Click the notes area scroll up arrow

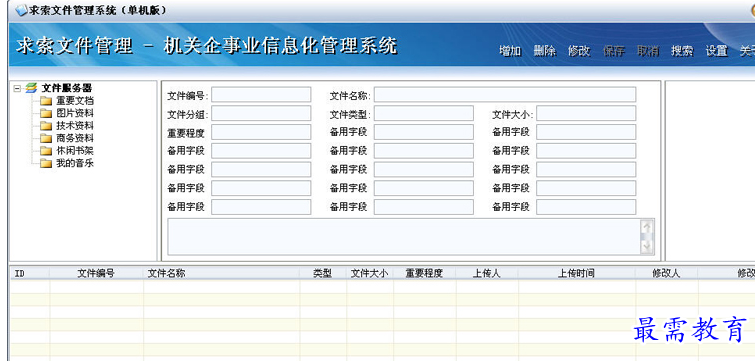click(647, 226)
